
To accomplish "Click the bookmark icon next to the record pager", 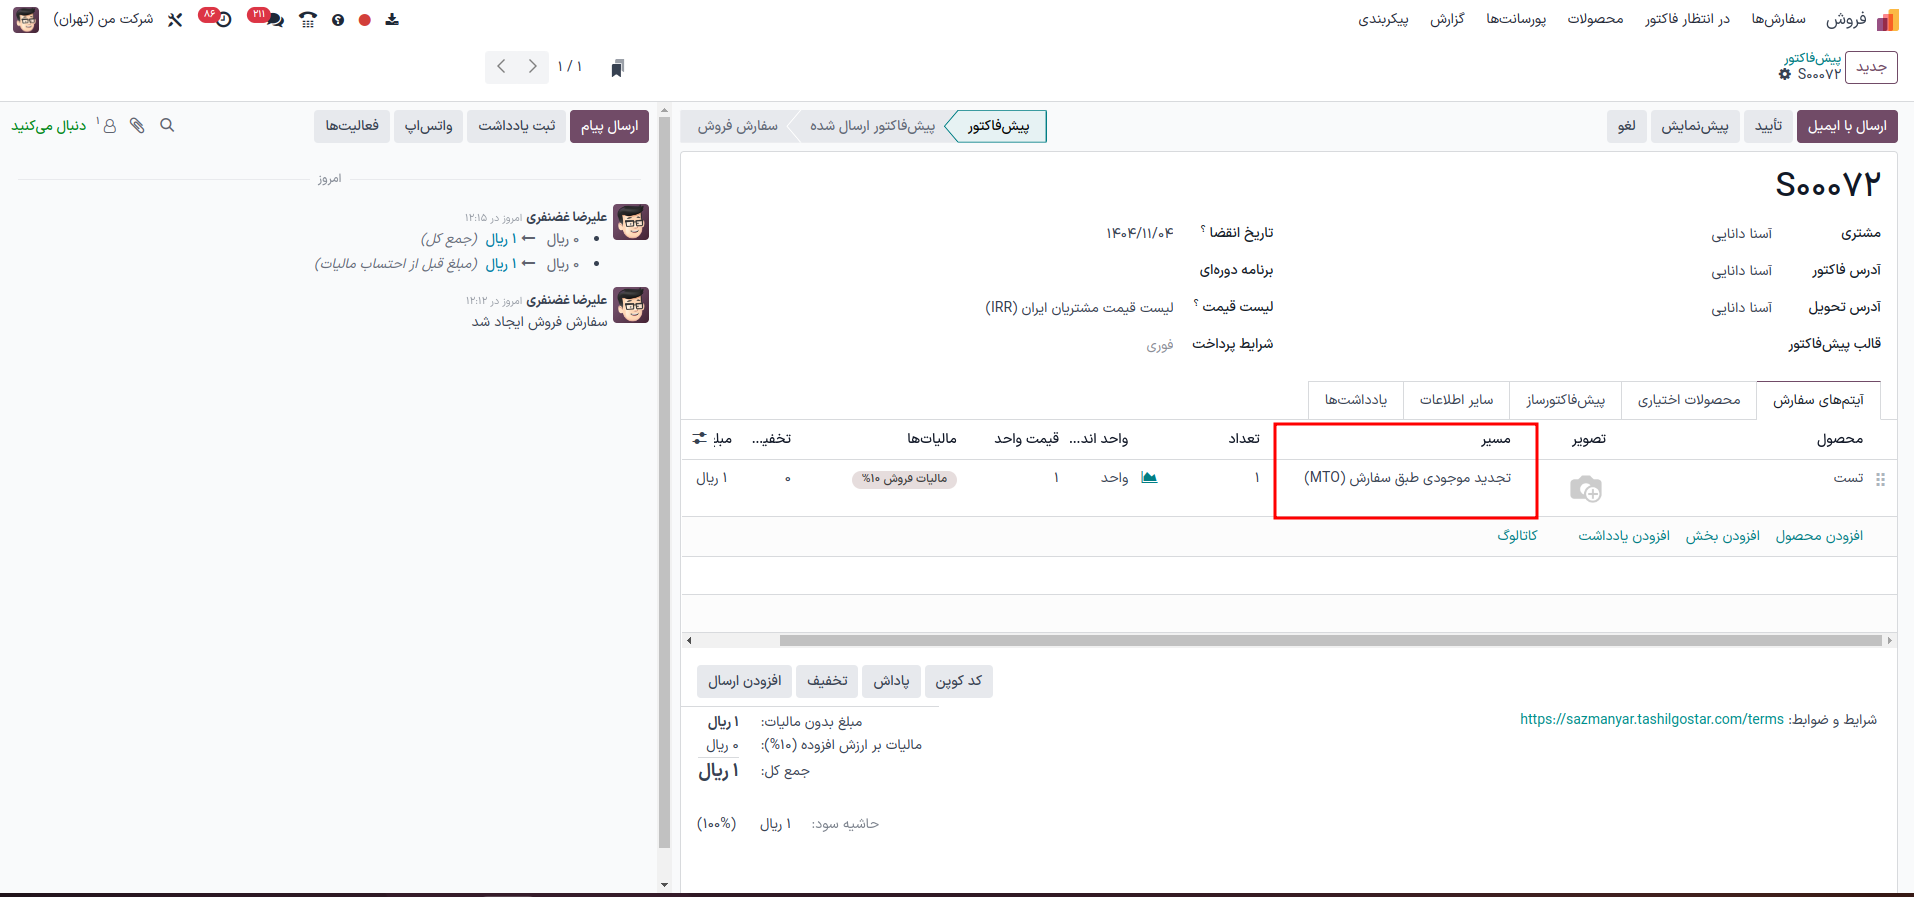I will (617, 68).
